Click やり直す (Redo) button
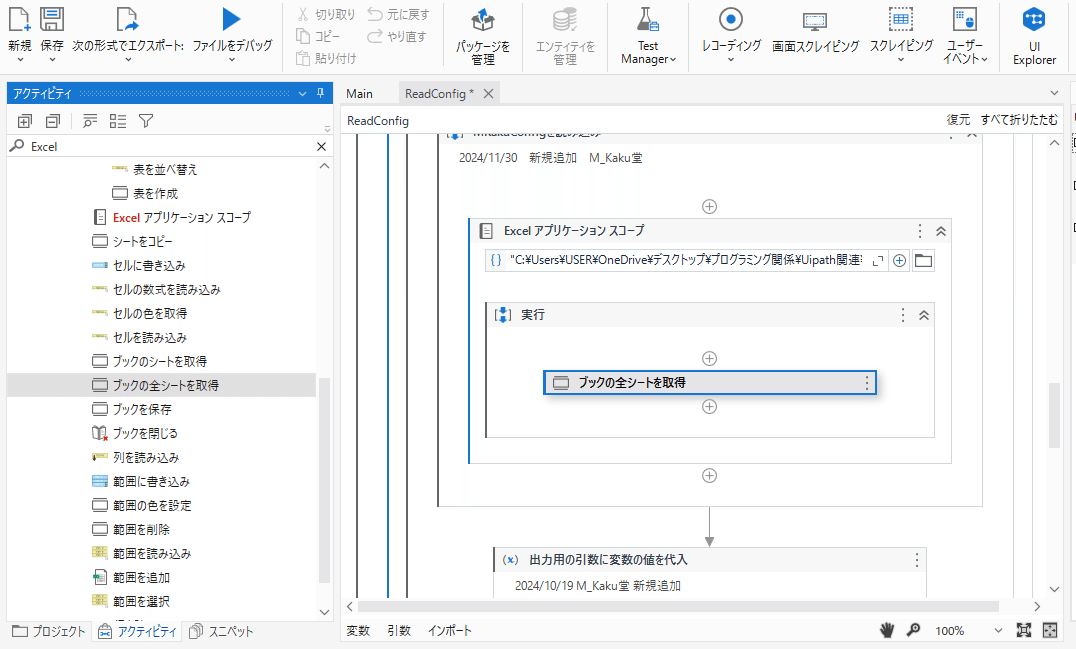This screenshot has height=649, width=1076. point(397,36)
